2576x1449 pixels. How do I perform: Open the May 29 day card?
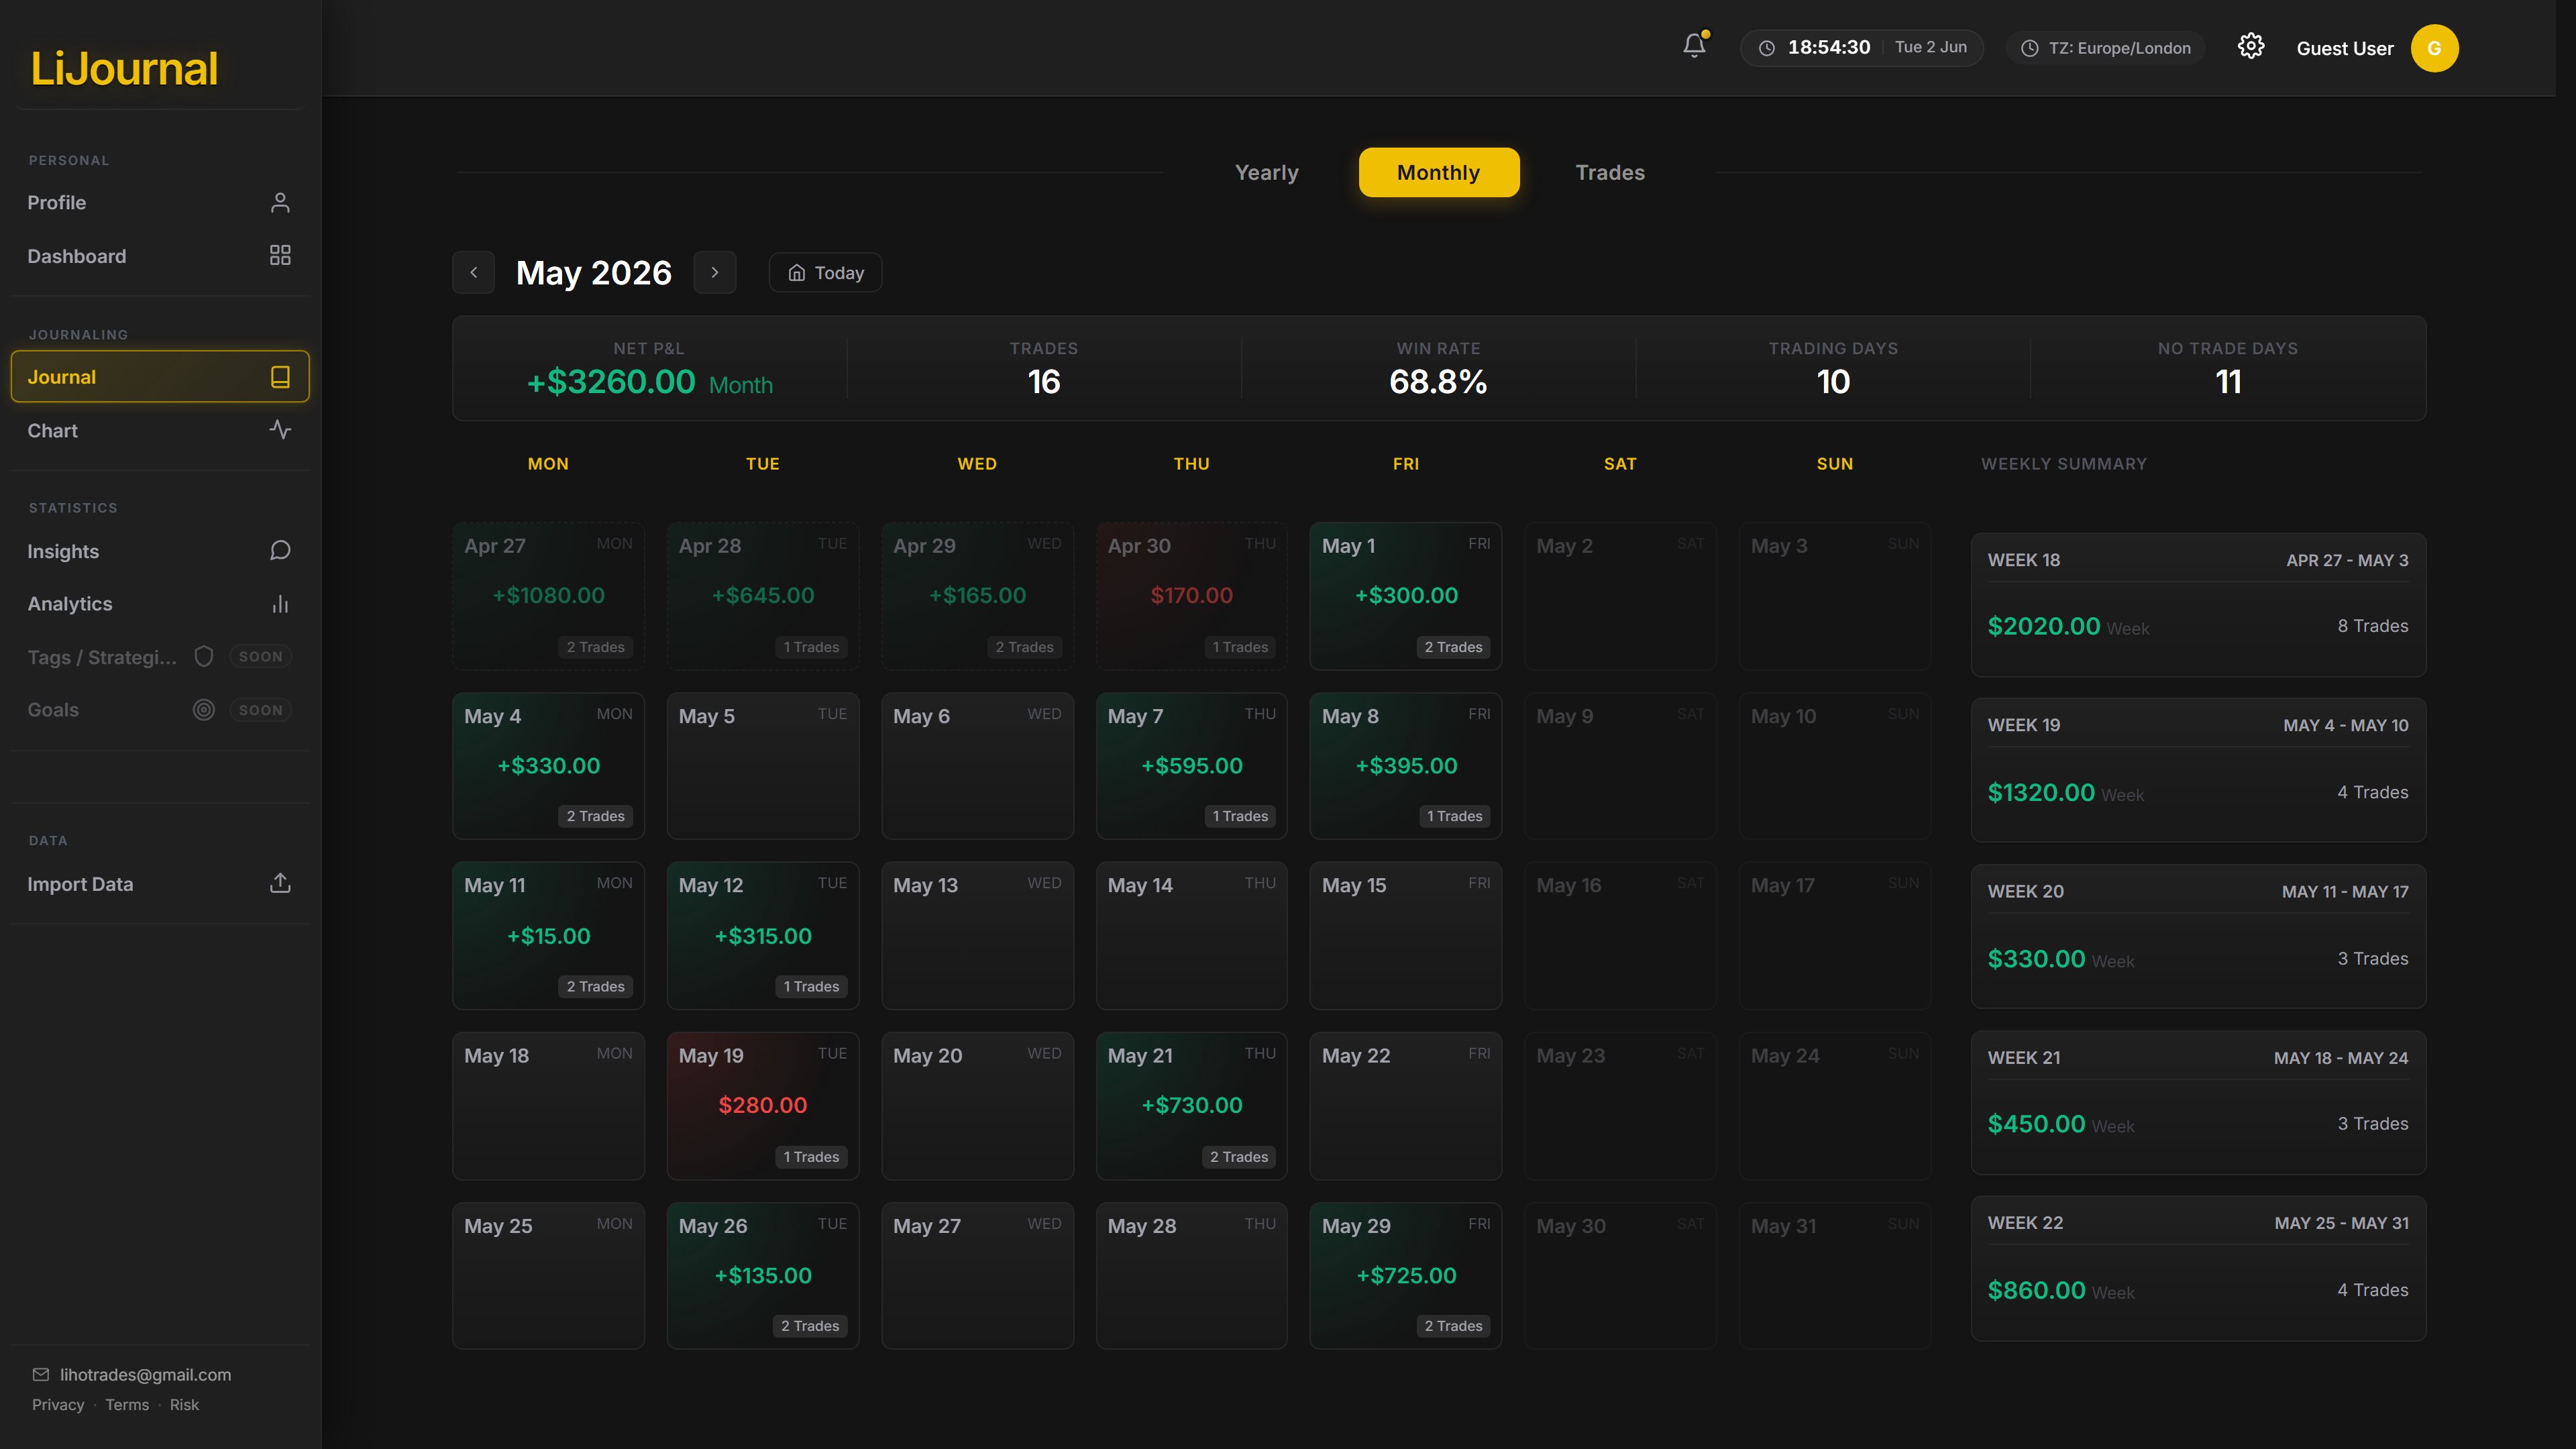[1406, 1276]
